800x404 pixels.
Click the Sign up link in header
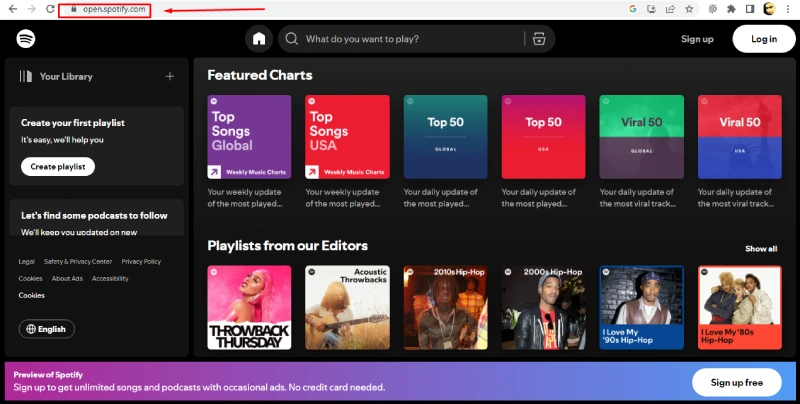(697, 39)
